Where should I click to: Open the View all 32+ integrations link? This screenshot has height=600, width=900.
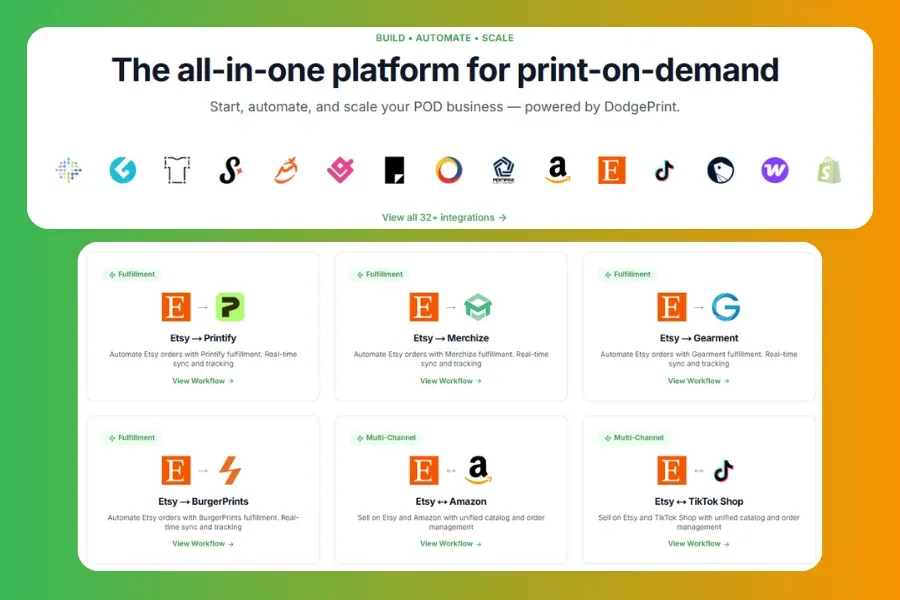(x=444, y=218)
